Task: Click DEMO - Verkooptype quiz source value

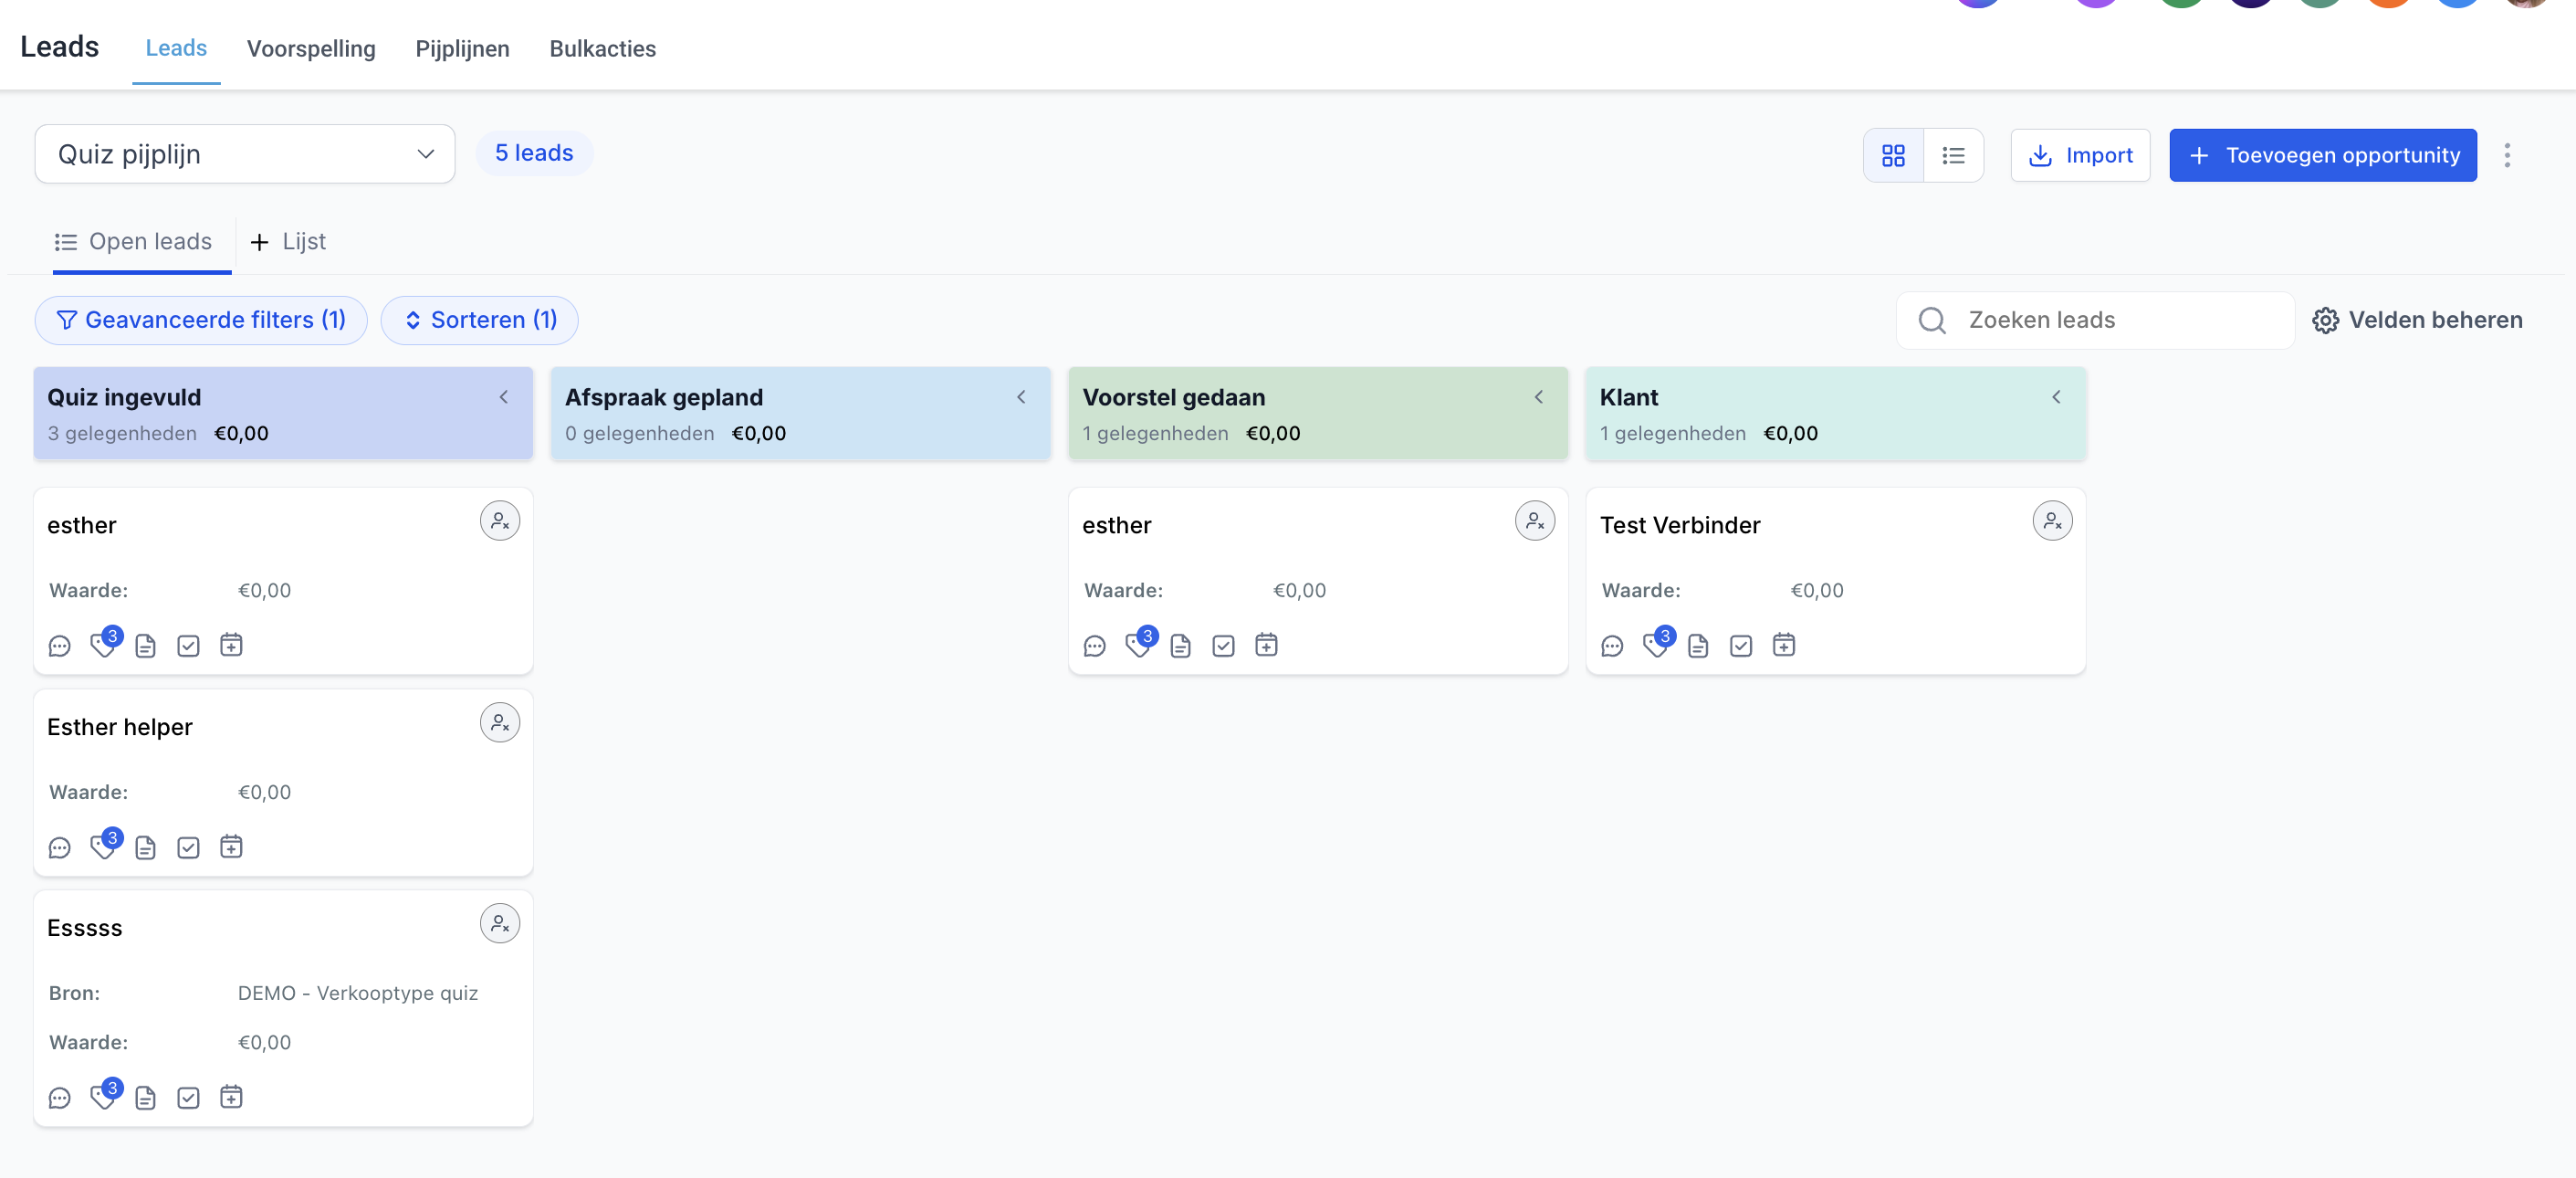Action: [358, 993]
